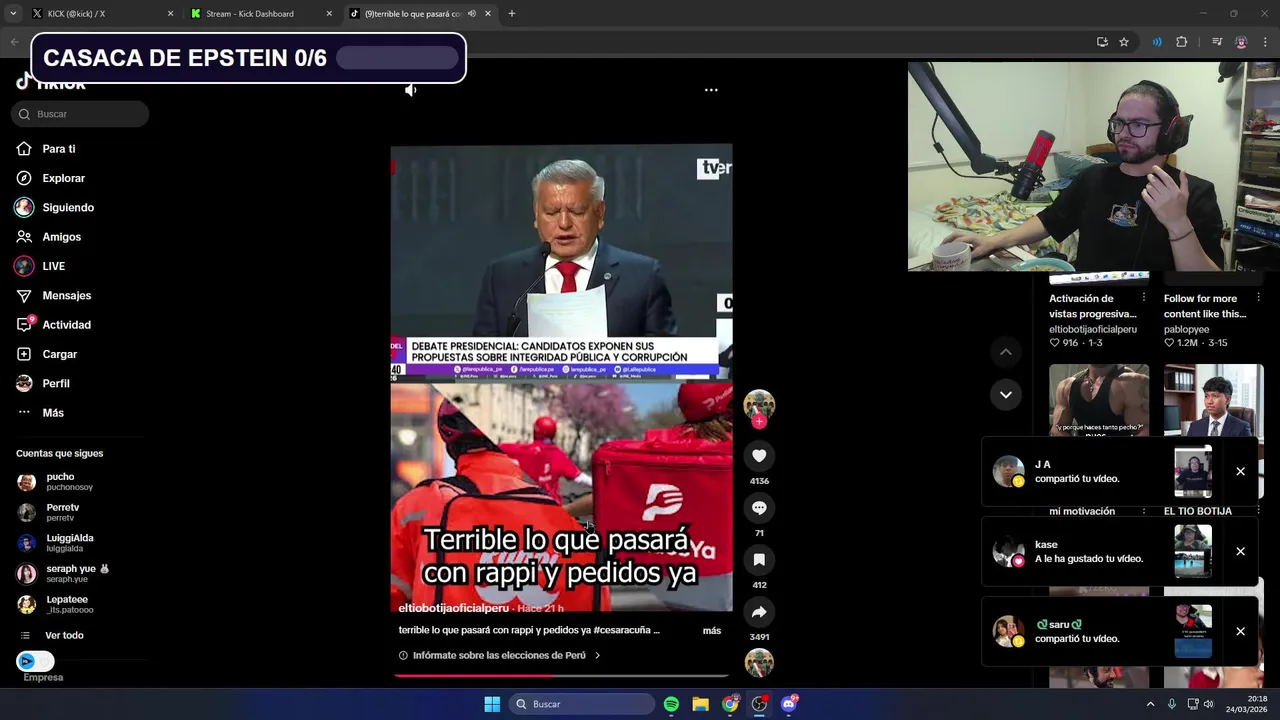Open the media control music-note icon
Screen dimensions: 1280x720
point(1217,42)
